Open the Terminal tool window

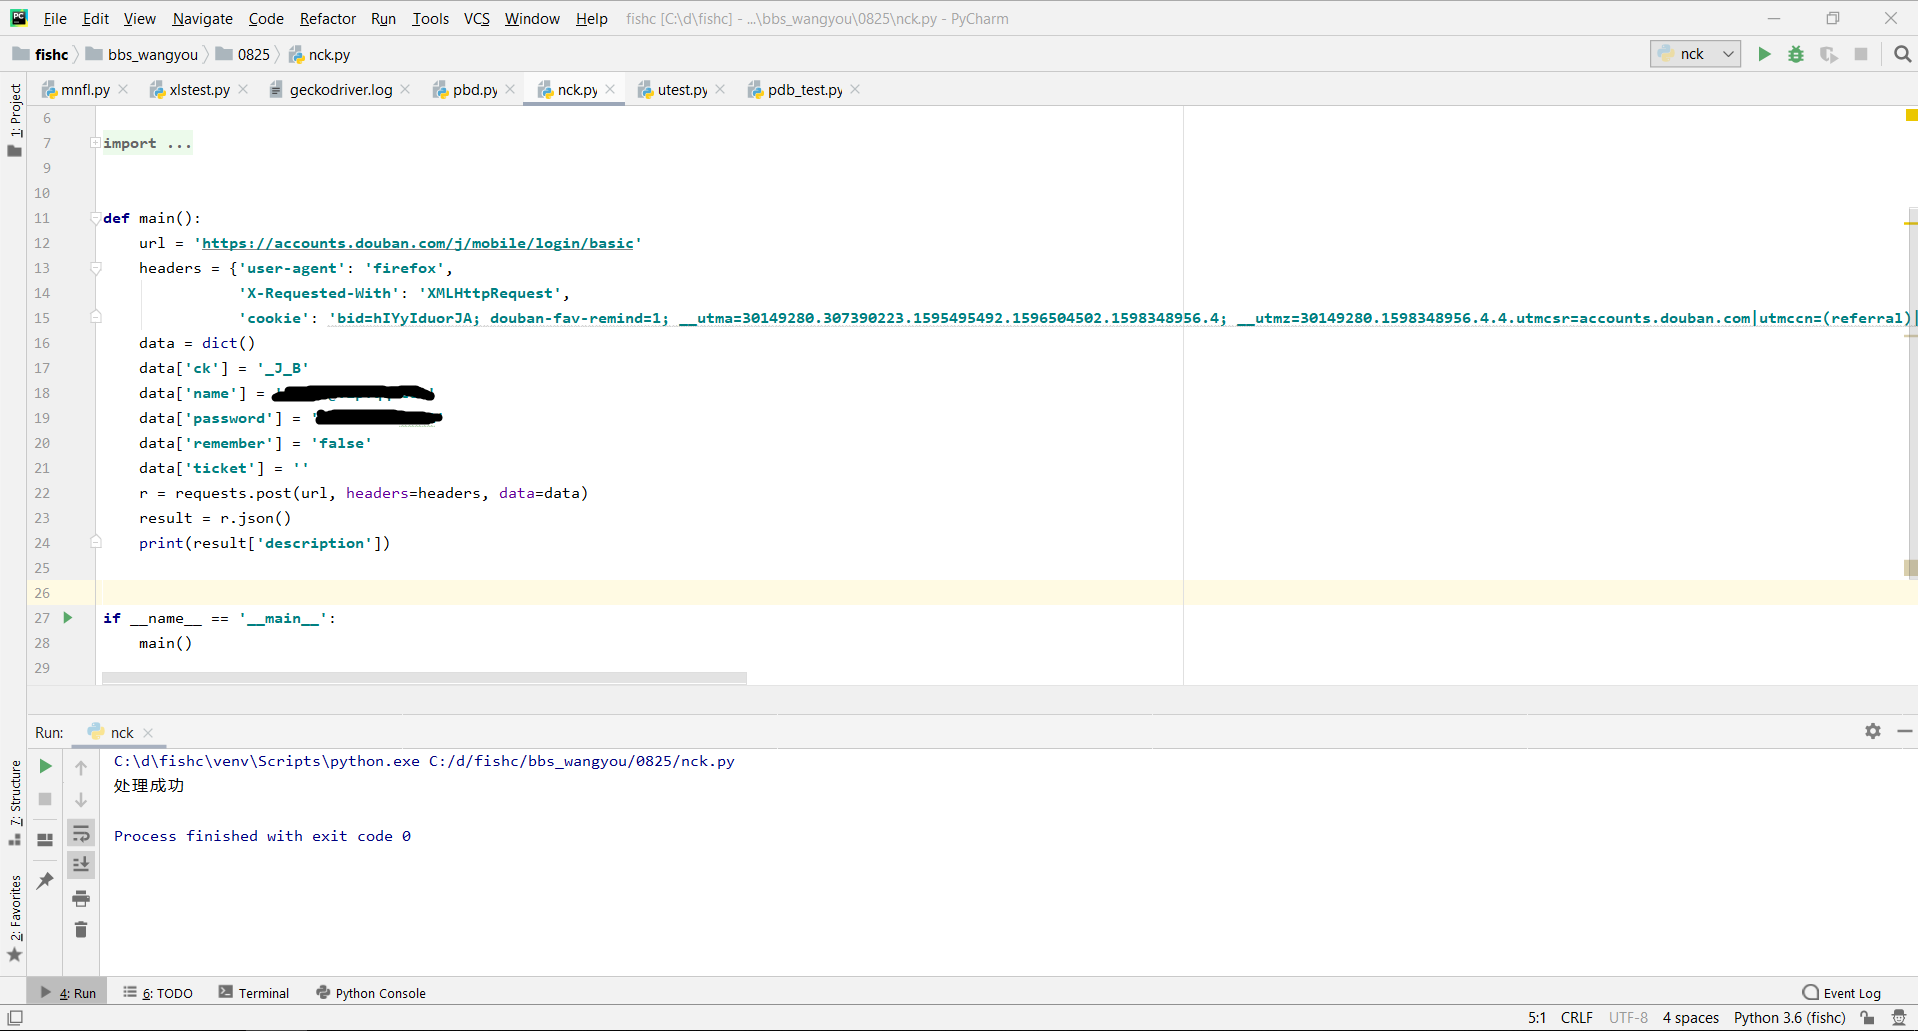pos(254,993)
